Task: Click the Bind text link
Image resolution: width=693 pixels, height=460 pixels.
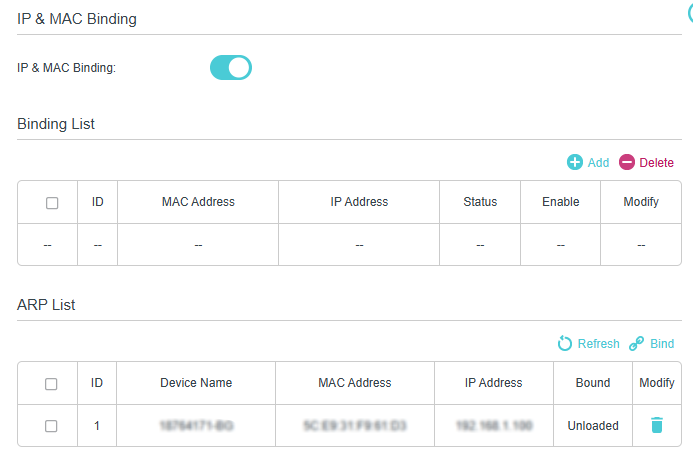Action: tap(662, 343)
